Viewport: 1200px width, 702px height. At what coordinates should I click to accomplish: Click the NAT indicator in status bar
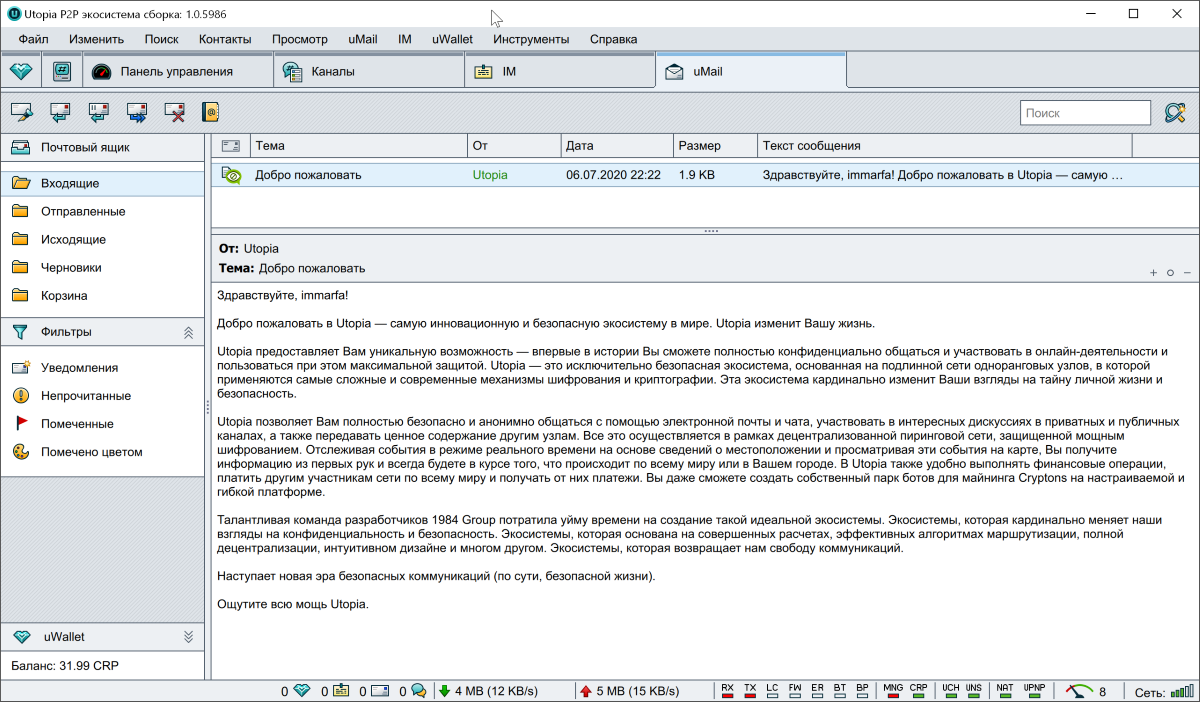[1004, 691]
